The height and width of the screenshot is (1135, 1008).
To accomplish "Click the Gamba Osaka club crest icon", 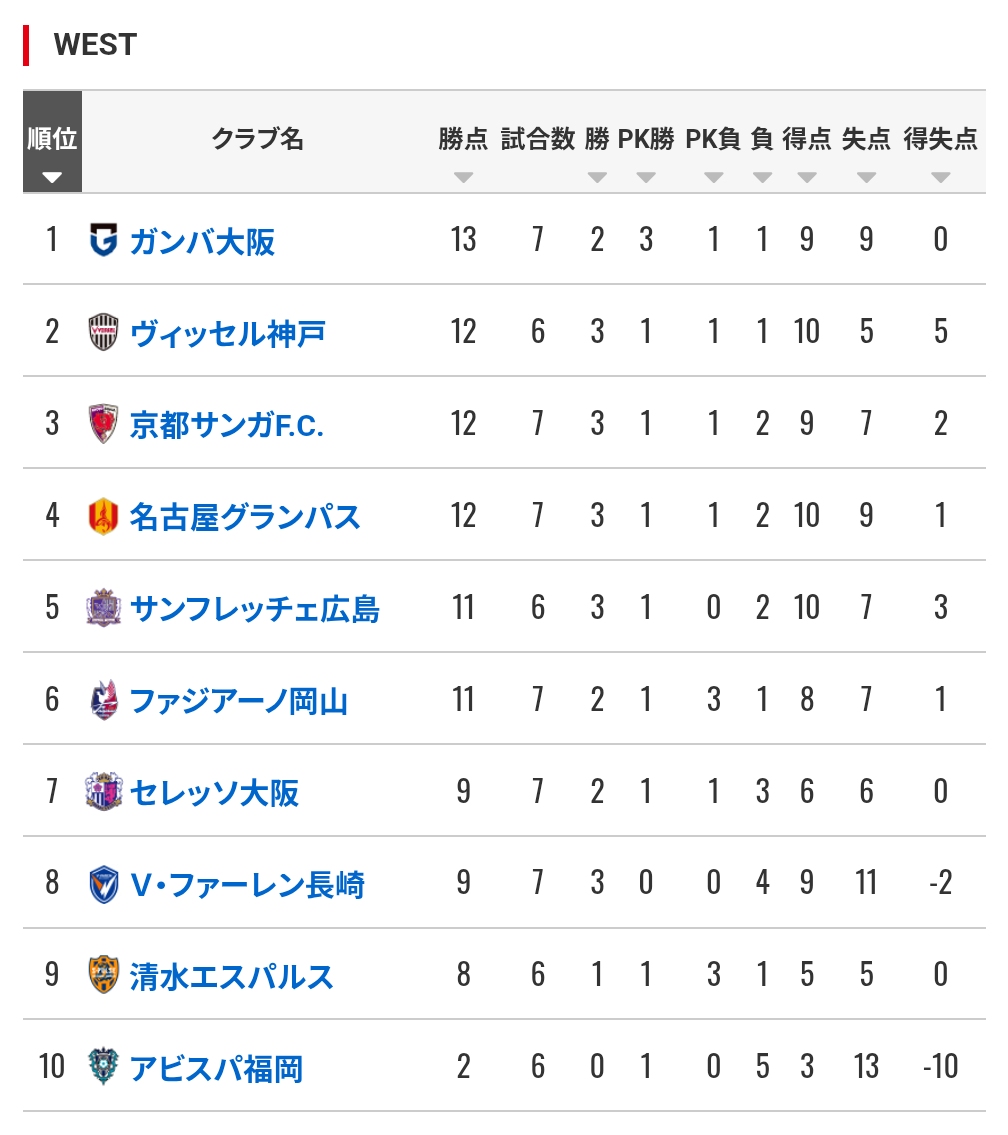I will pos(103,241).
